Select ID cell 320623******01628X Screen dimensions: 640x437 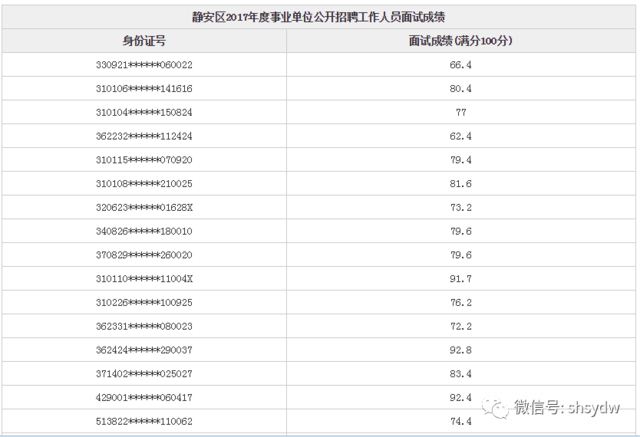144,207
